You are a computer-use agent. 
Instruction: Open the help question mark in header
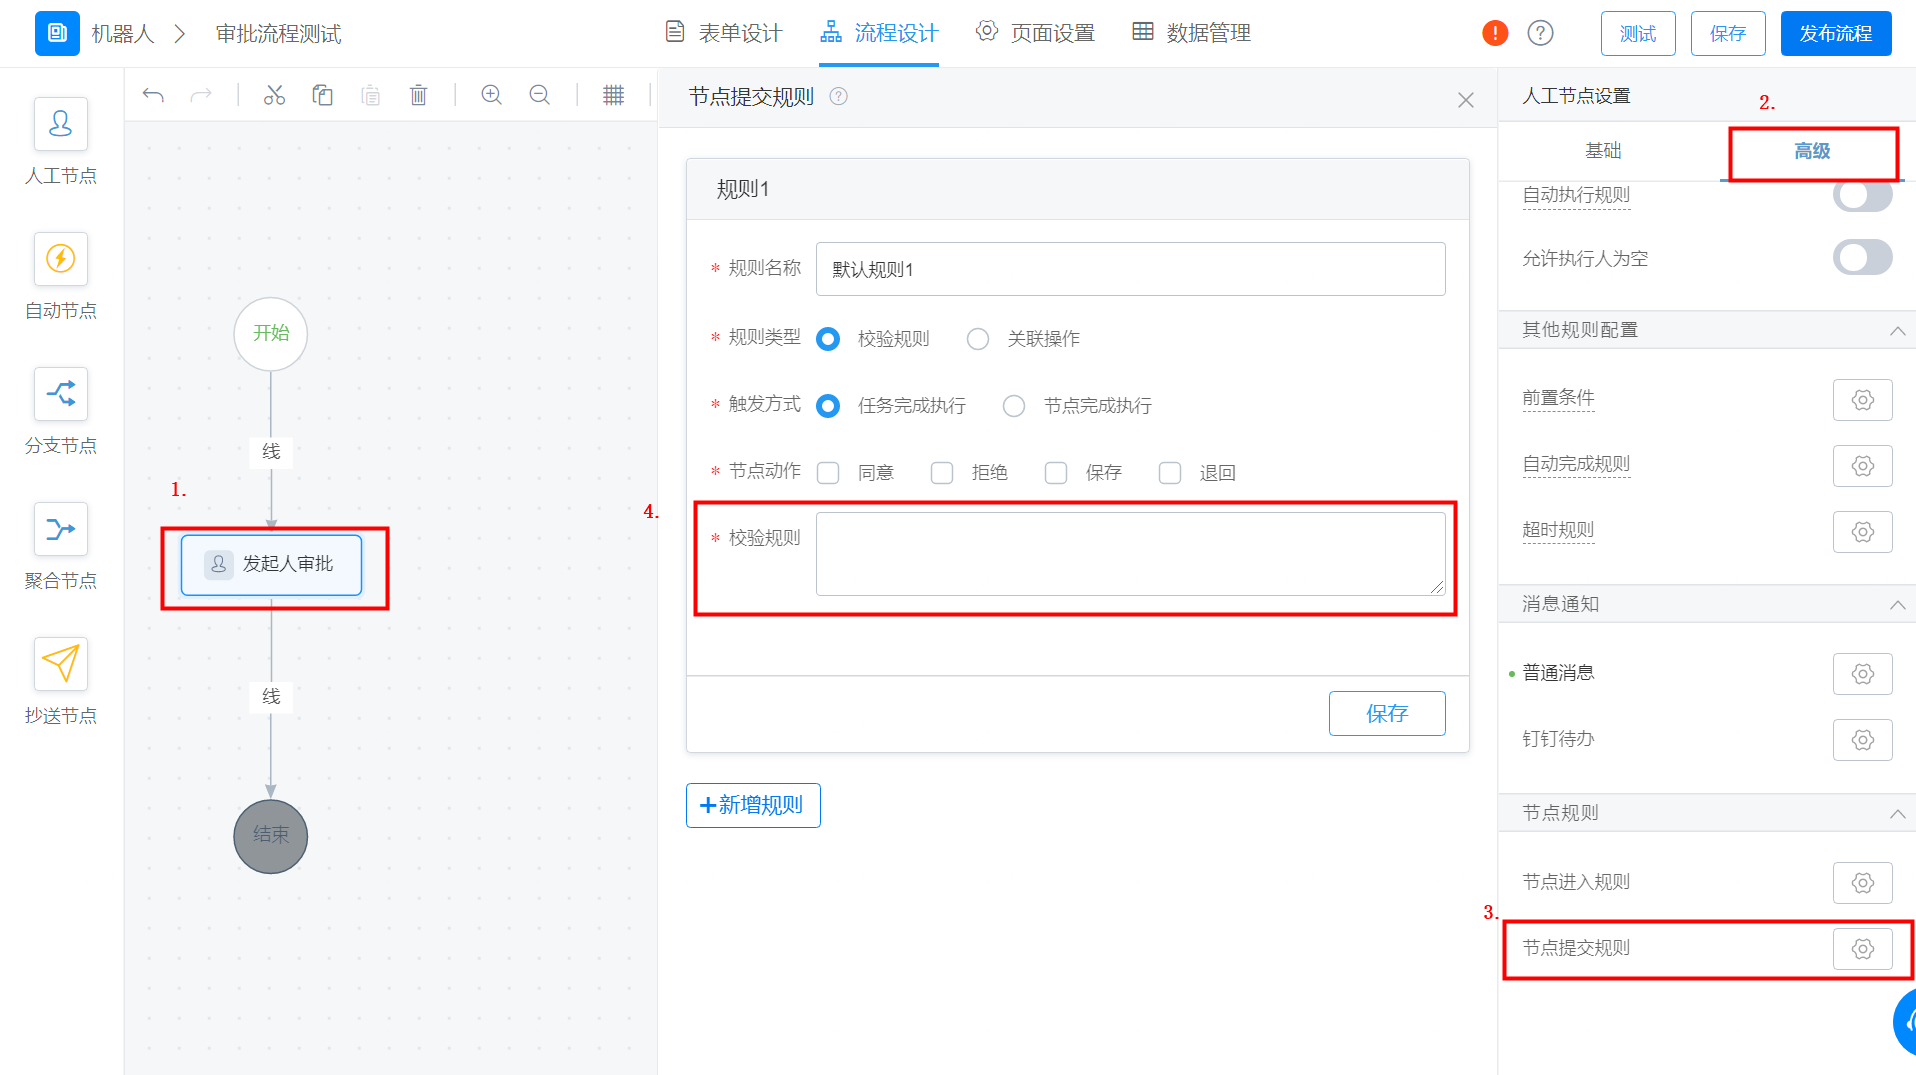1541,33
